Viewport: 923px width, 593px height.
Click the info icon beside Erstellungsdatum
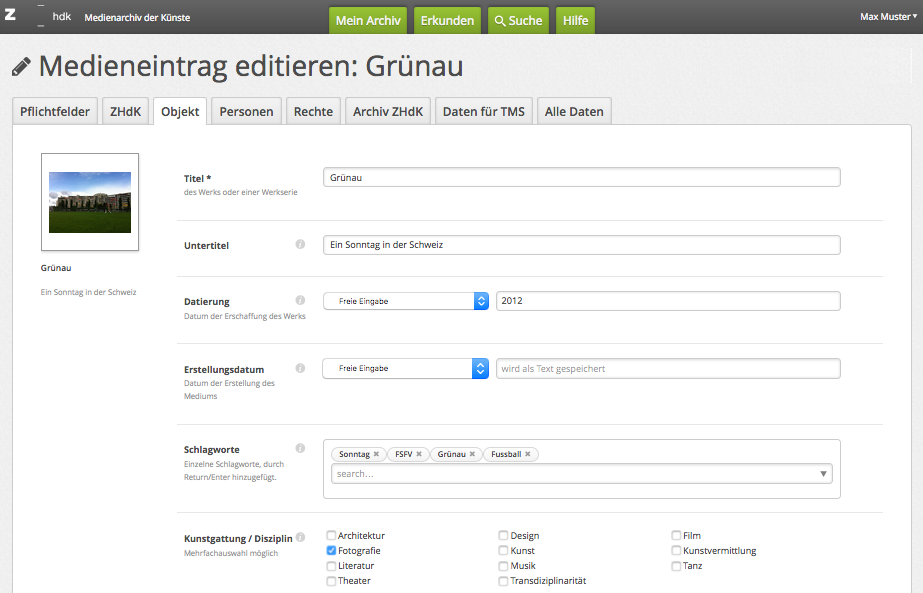click(300, 368)
